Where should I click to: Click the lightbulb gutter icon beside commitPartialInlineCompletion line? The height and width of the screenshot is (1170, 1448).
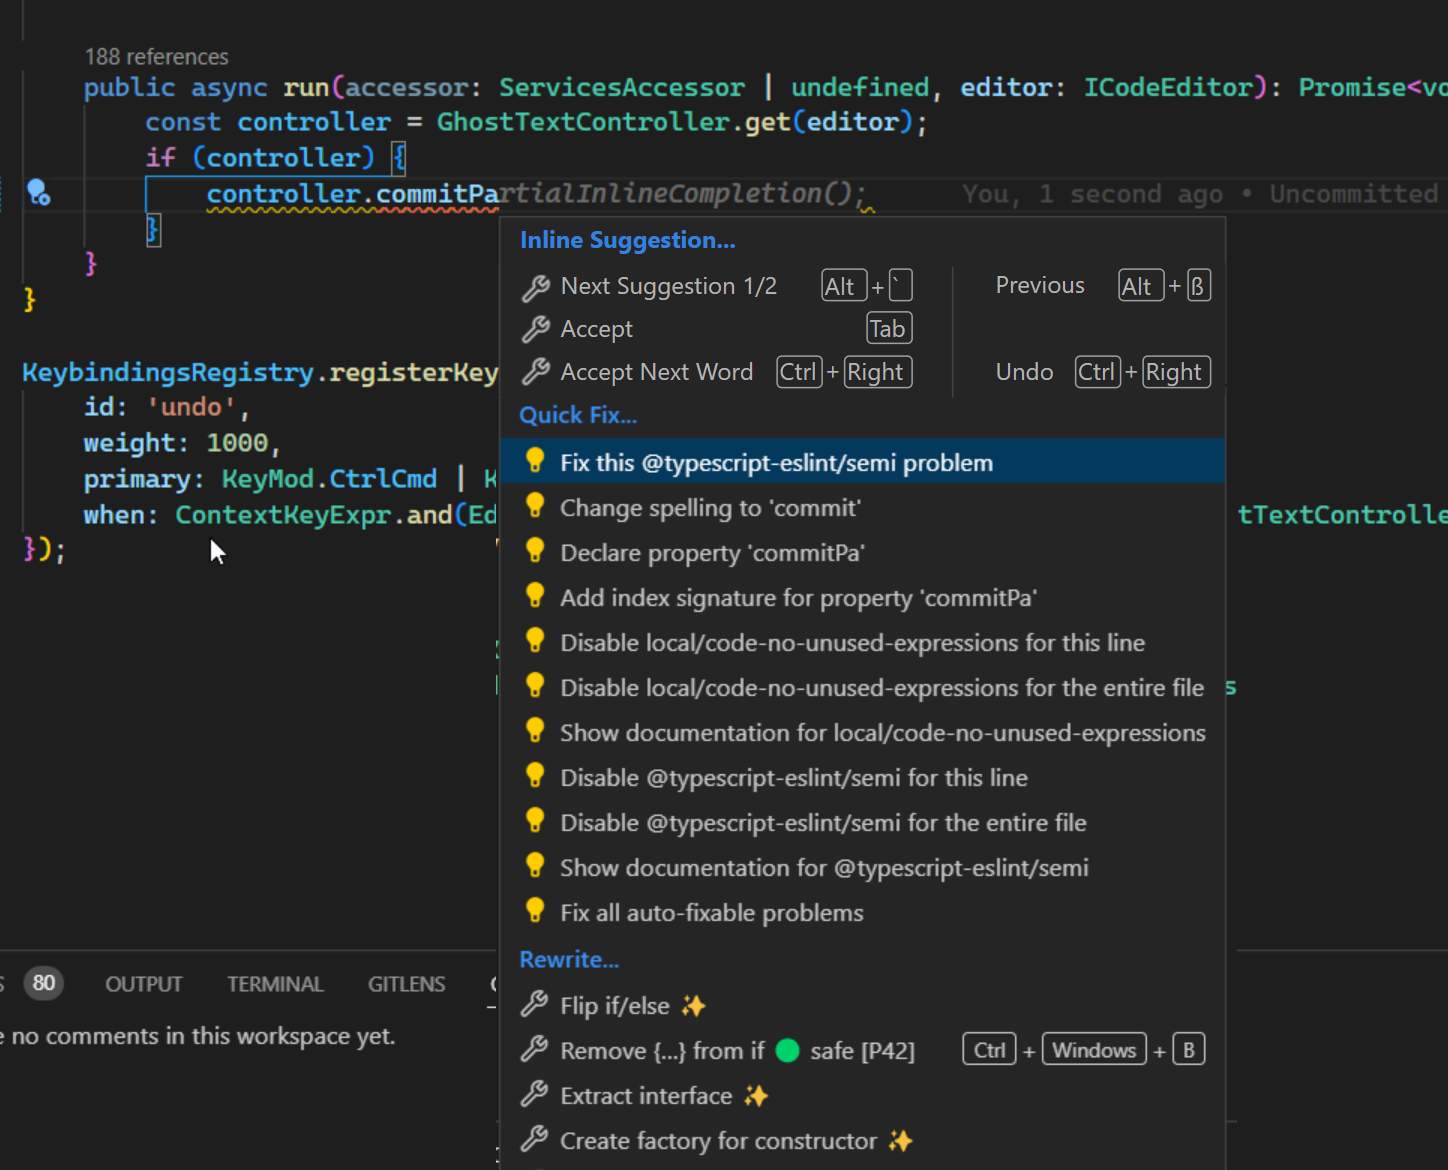[38, 192]
